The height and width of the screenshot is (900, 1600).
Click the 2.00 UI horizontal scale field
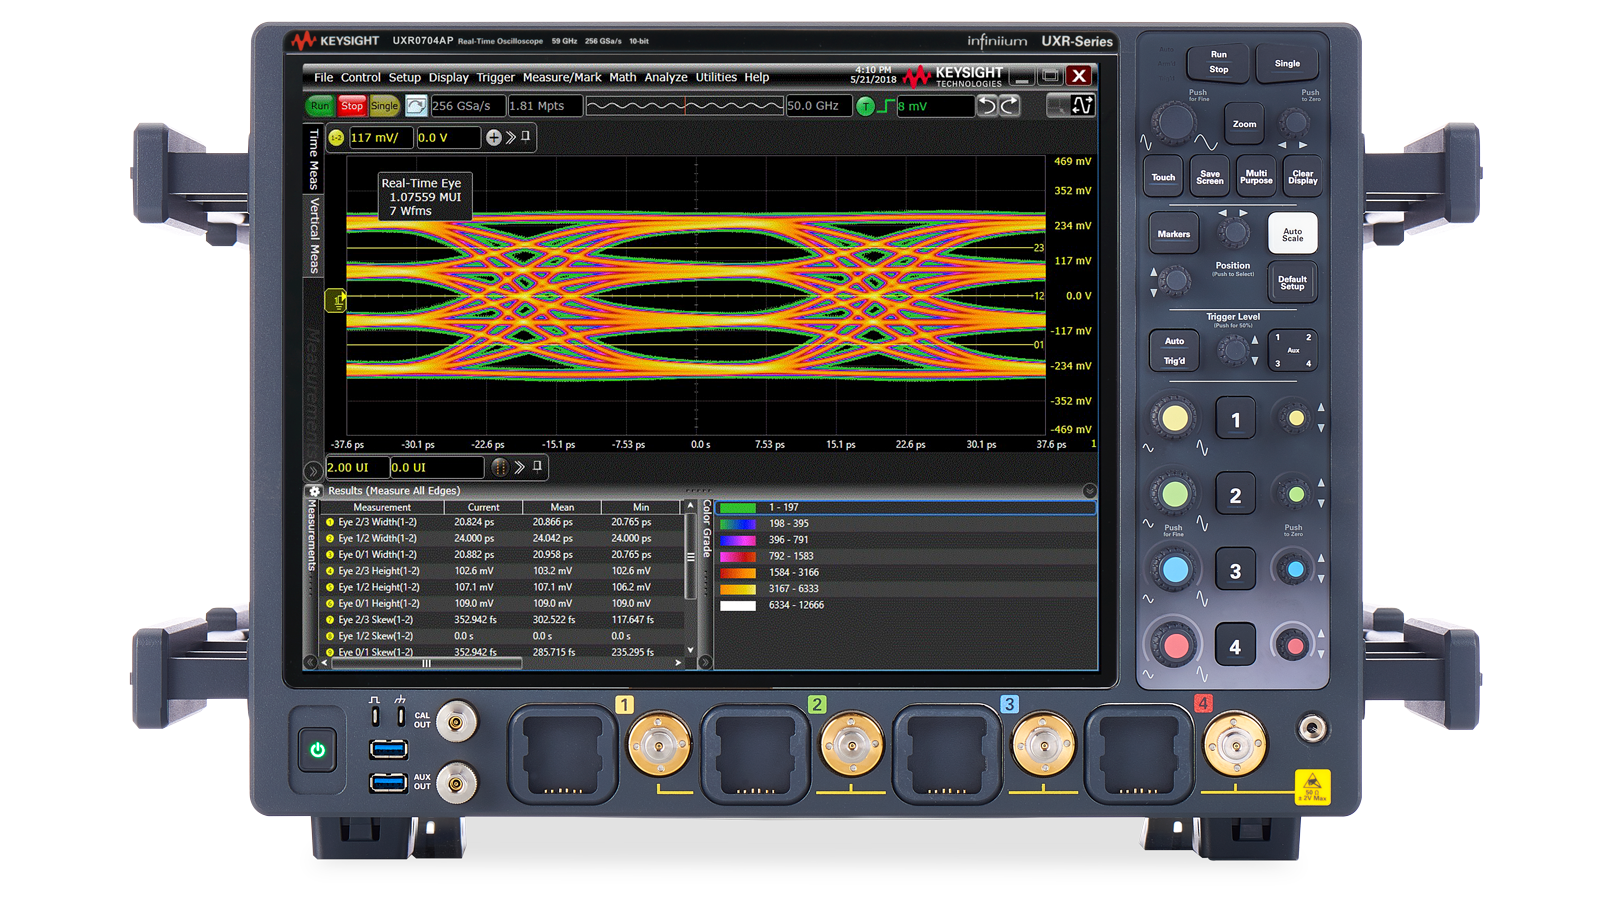point(350,467)
